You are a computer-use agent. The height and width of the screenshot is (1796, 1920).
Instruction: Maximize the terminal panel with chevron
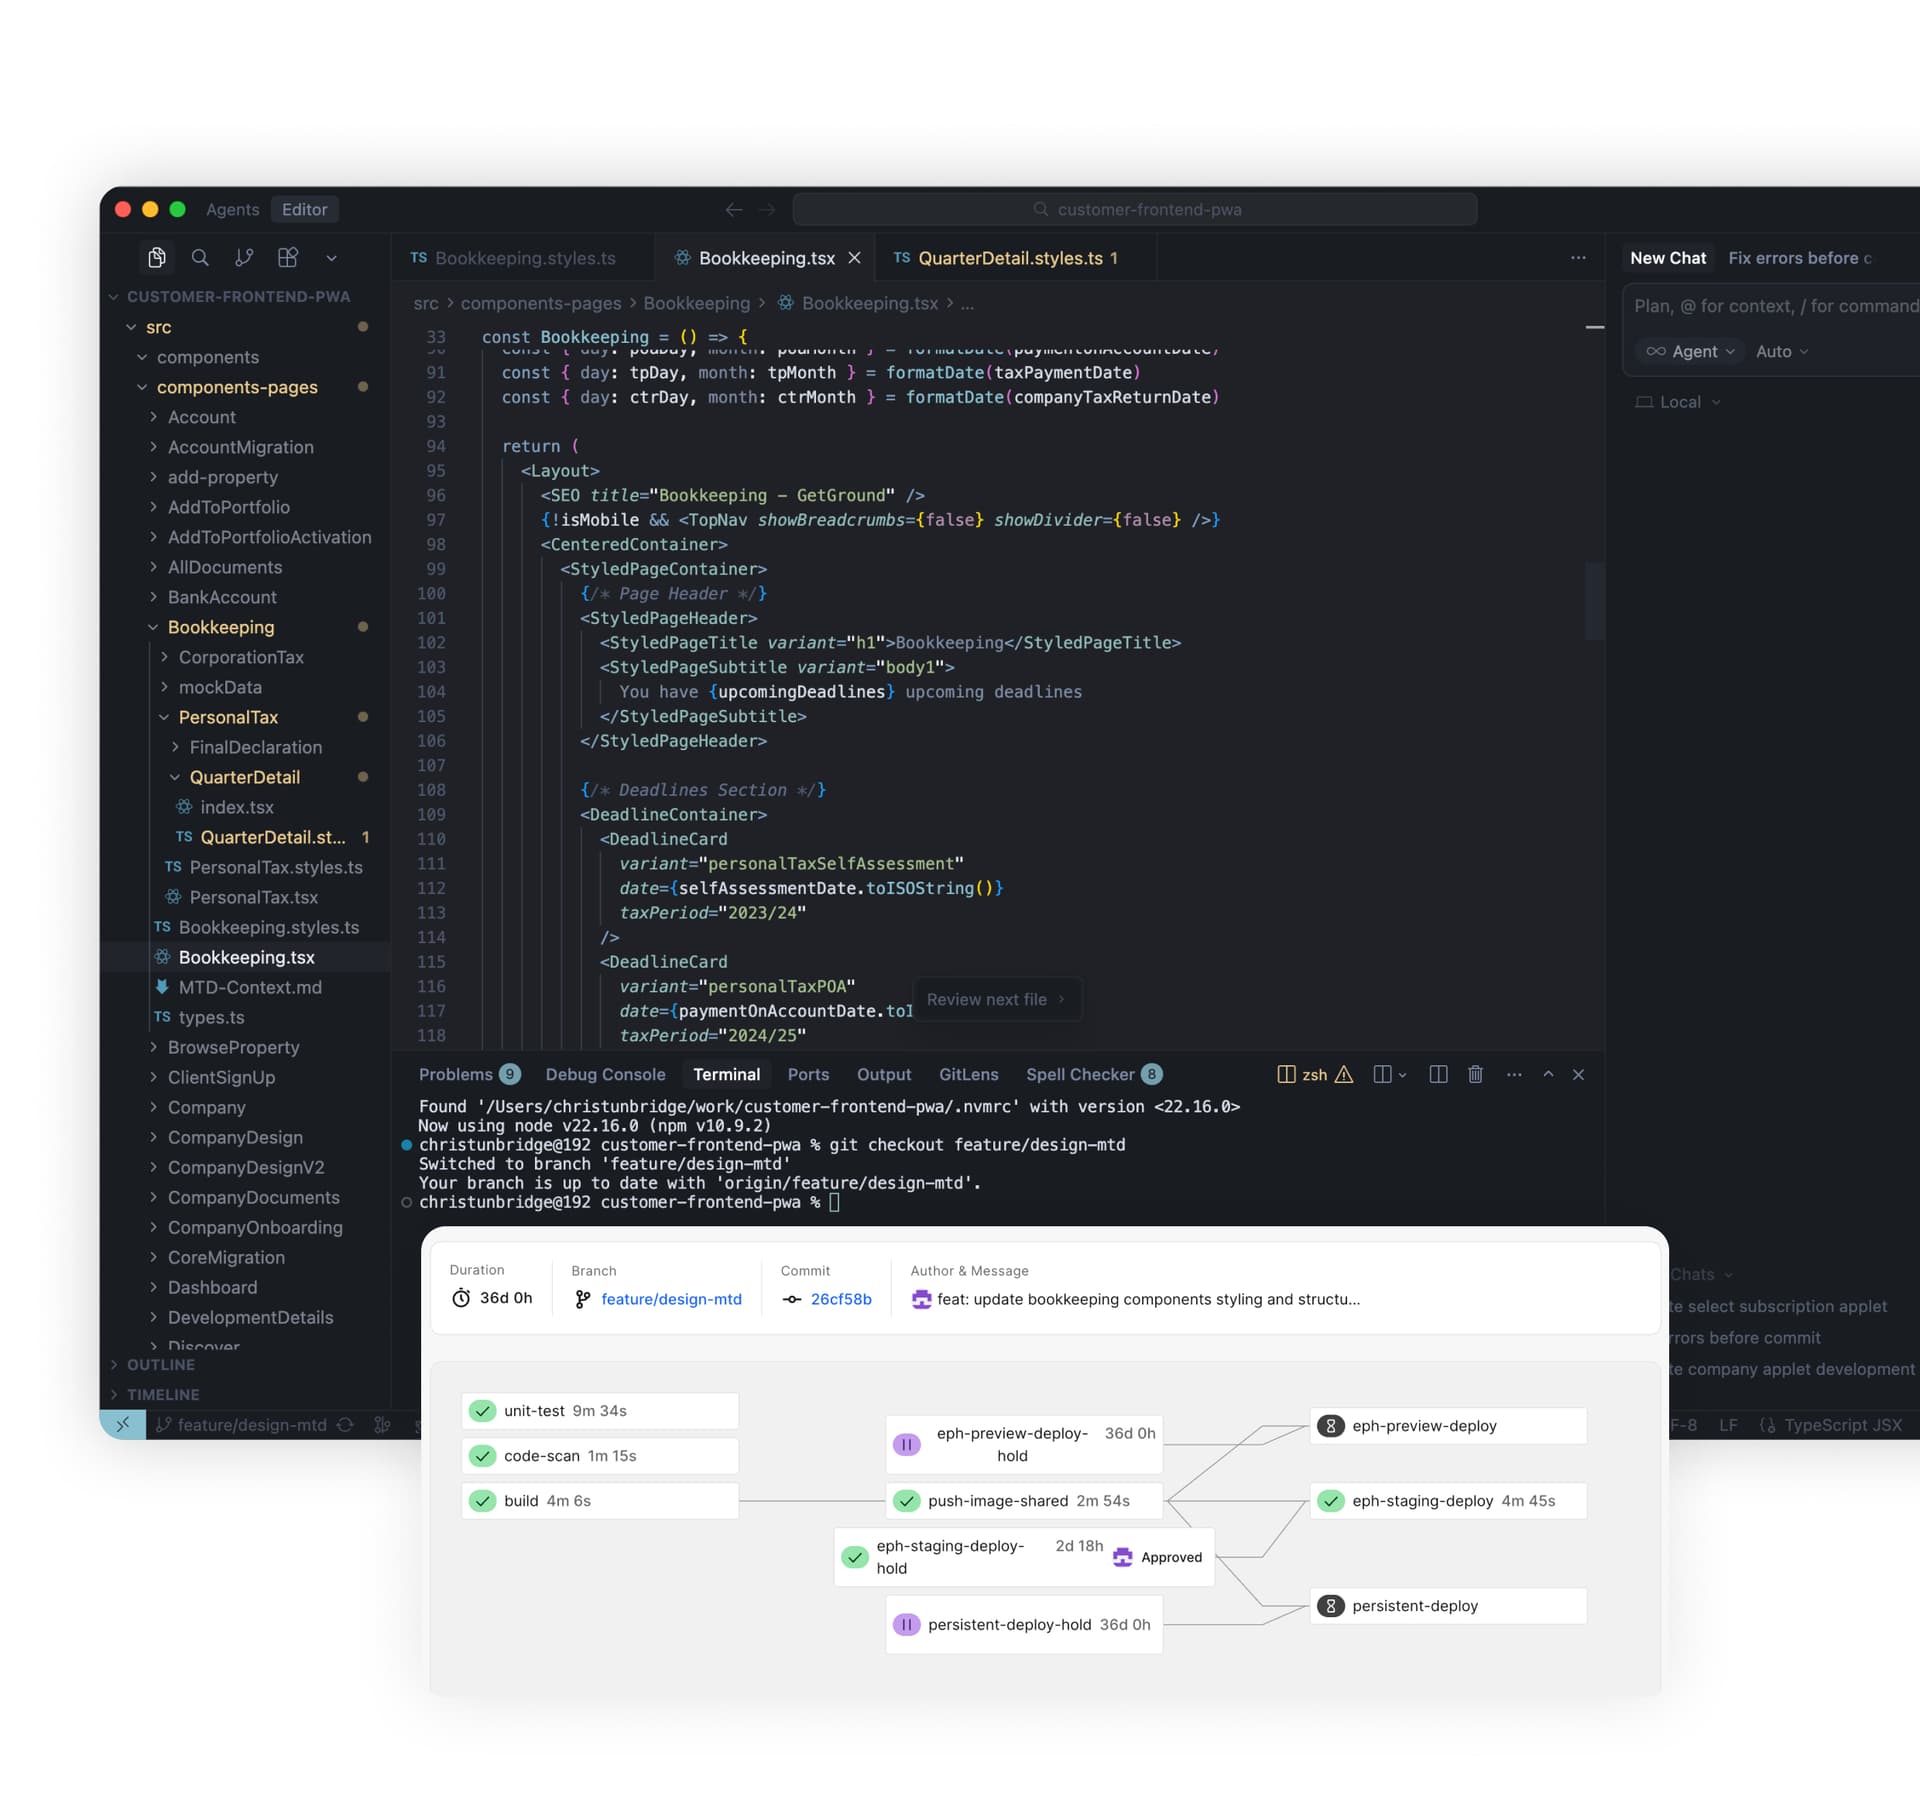pyautogui.click(x=1549, y=1074)
